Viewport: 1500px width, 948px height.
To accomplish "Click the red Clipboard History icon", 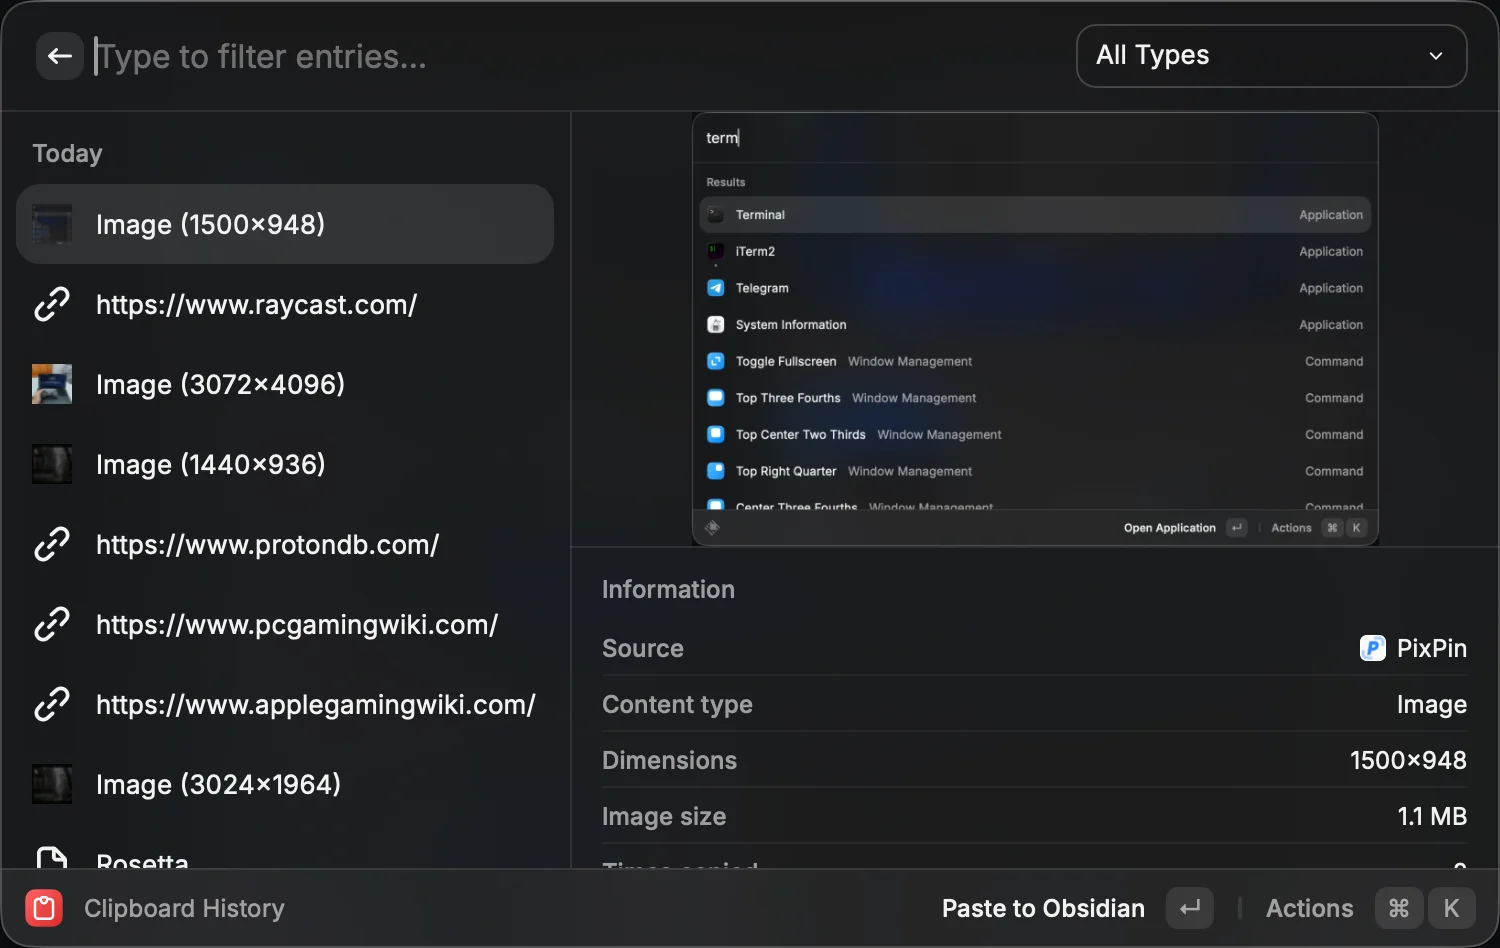I will 44,908.
